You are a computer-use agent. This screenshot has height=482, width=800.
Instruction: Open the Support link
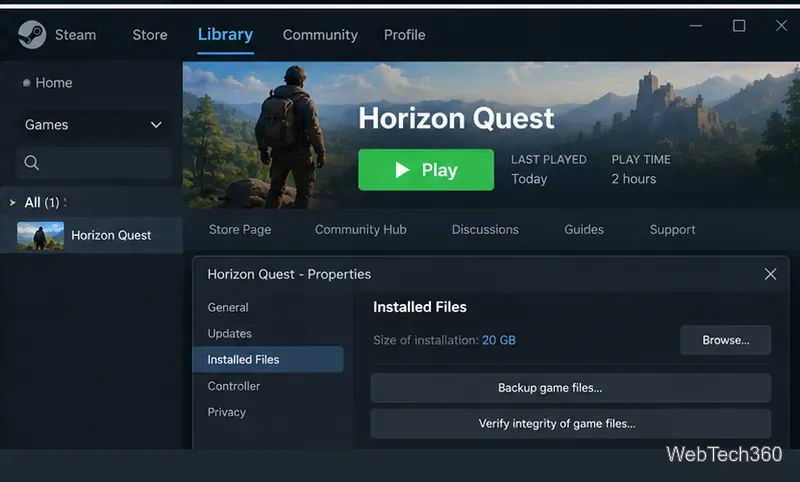pos(672,230)
